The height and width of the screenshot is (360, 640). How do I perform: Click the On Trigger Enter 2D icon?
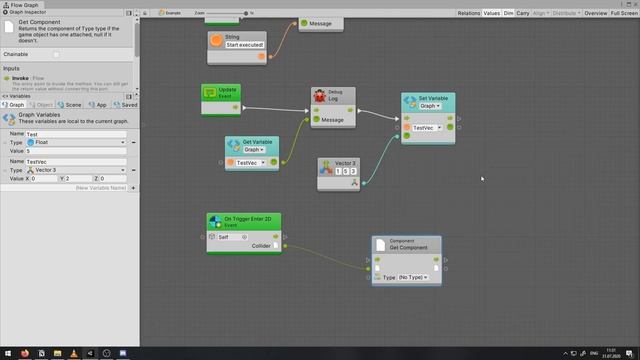216,222
